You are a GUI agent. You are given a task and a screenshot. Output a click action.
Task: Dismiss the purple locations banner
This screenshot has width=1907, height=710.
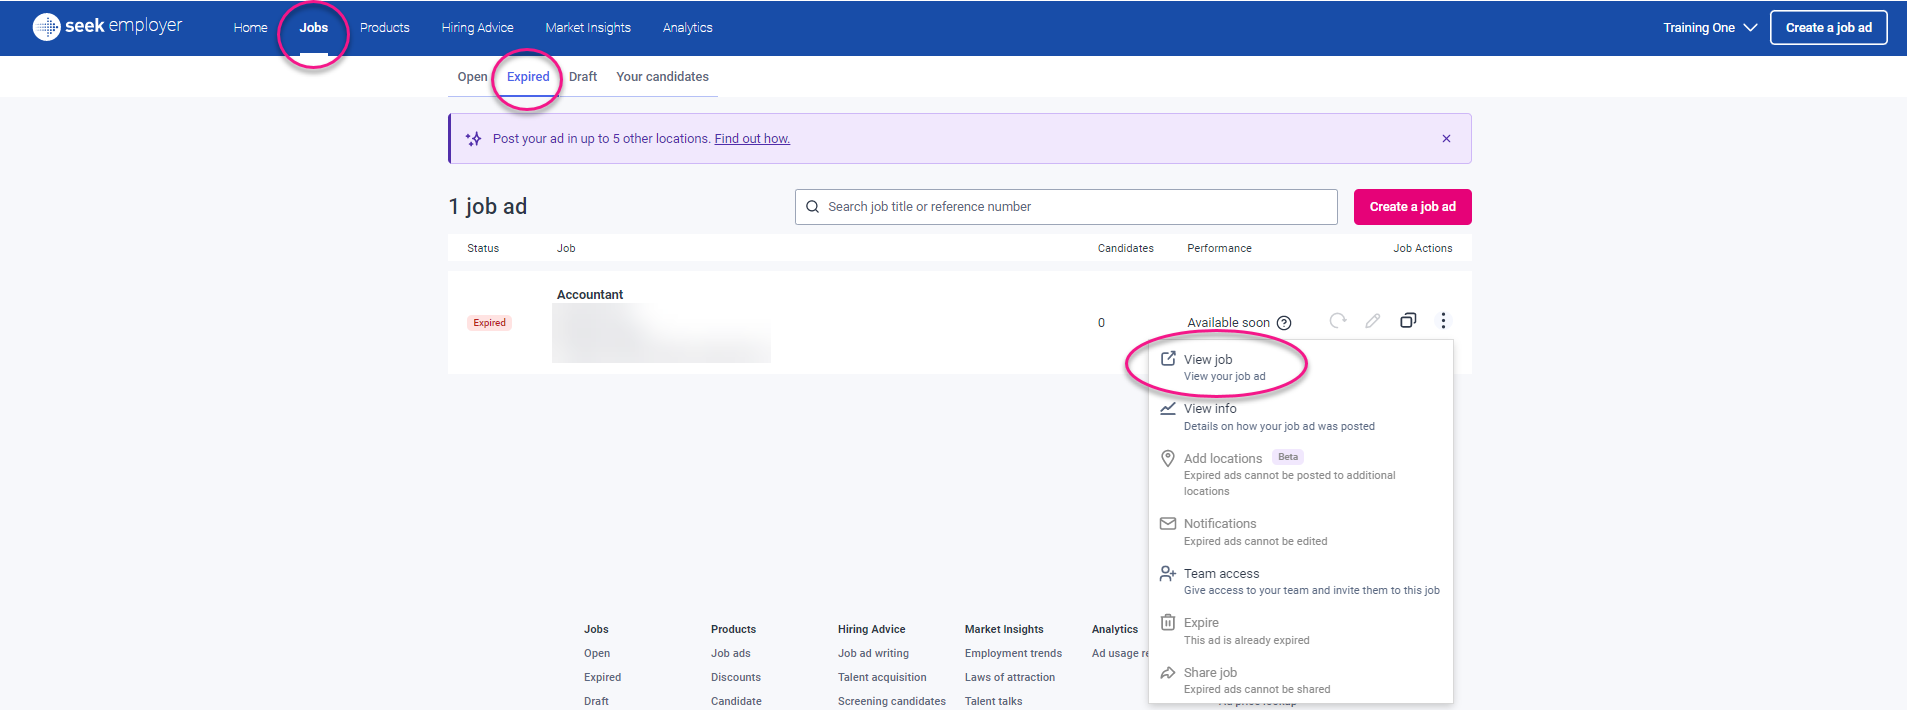tap(1446, 139)
